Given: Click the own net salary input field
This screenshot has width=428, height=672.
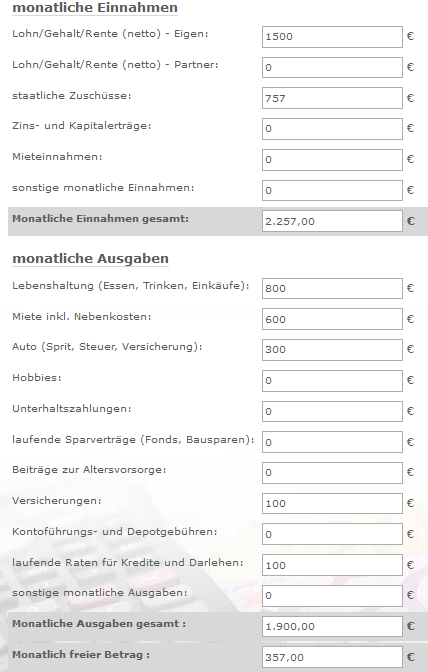Looking at the screenshot, I should coord(332,37).
